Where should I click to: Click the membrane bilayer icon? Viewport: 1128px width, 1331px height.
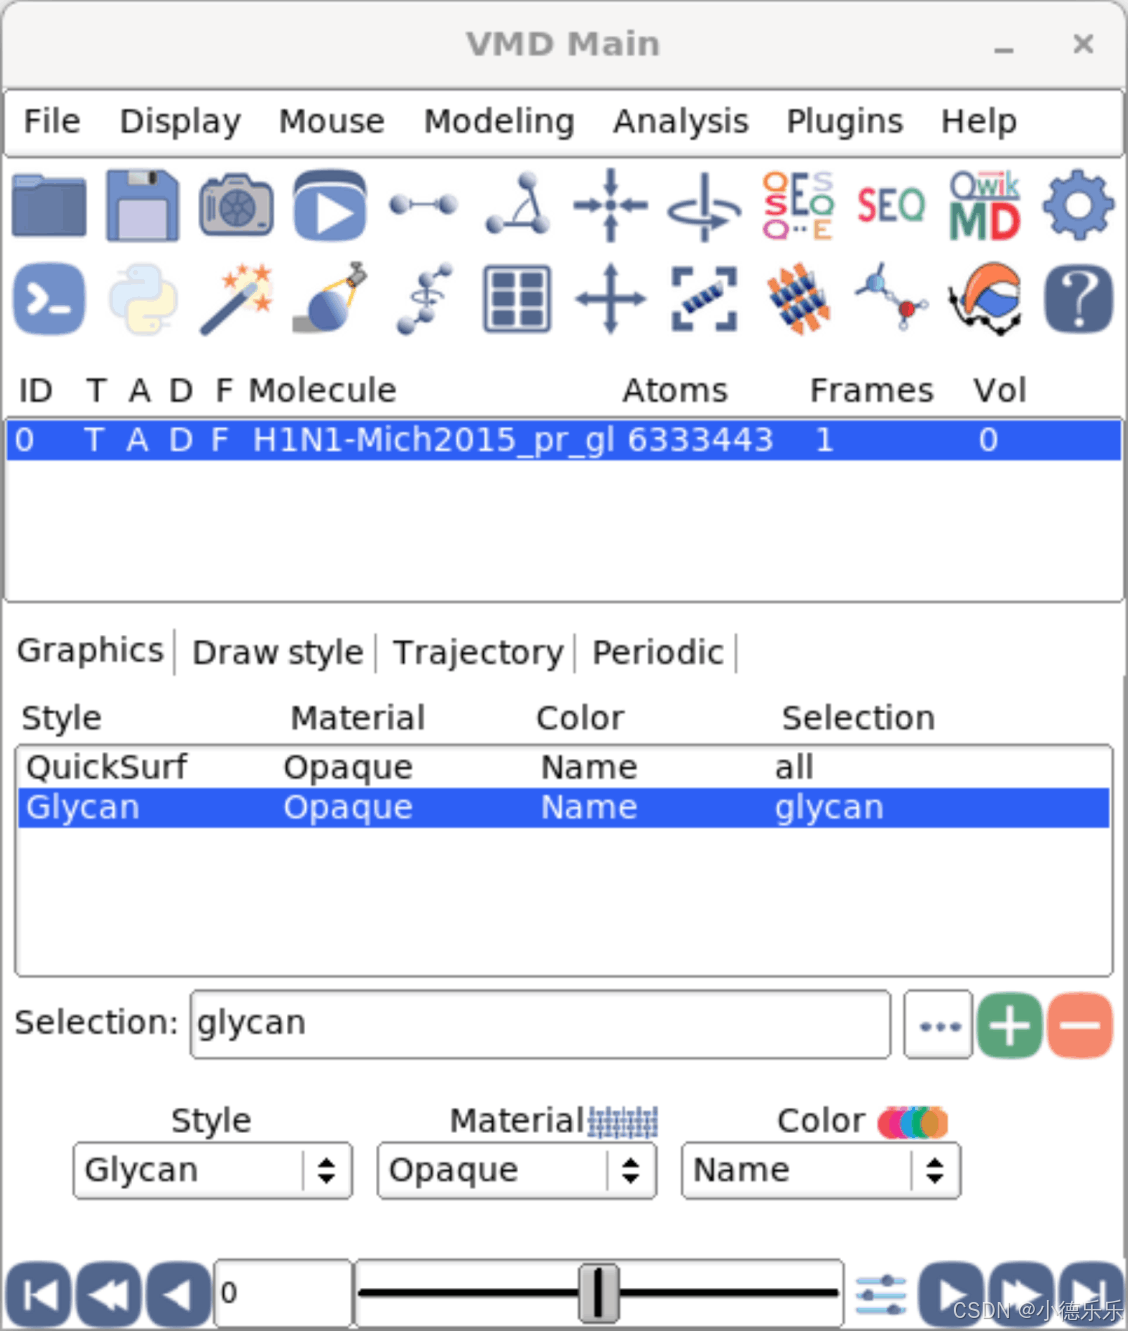pyautogui.click(x=798, y=299)
